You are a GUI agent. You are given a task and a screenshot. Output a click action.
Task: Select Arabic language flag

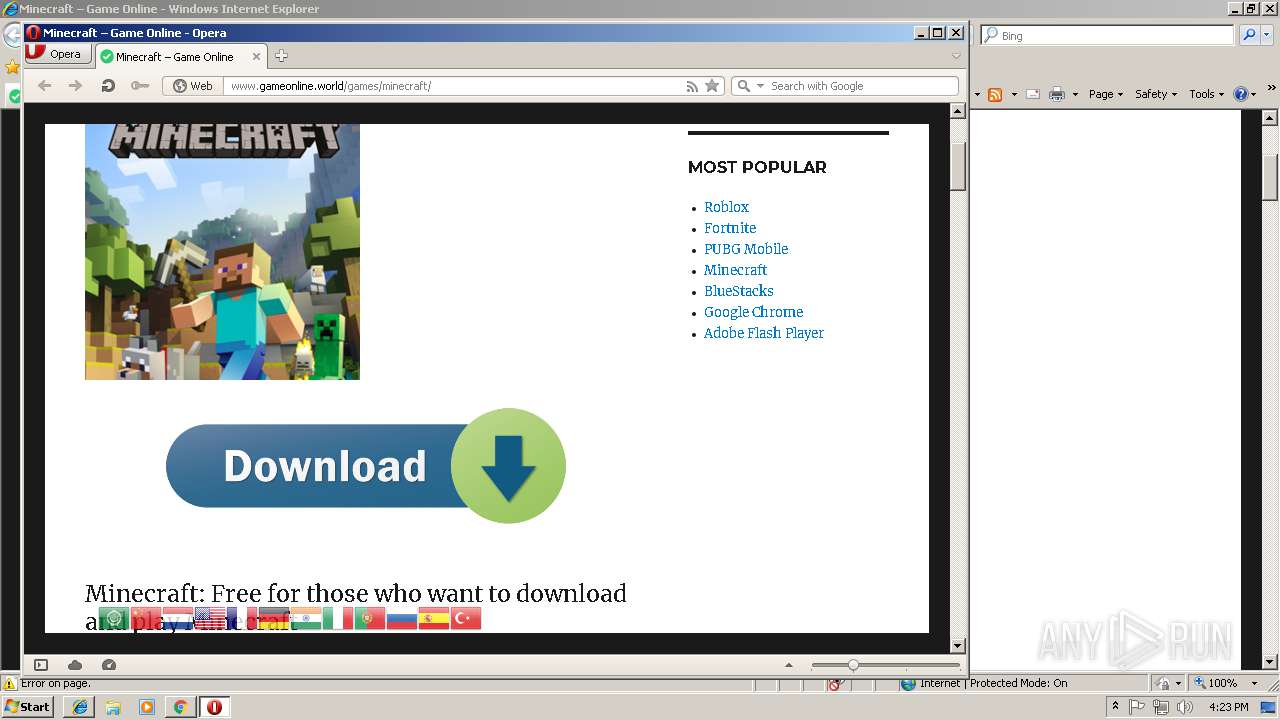pyautogui.click(x=114, y=619)
